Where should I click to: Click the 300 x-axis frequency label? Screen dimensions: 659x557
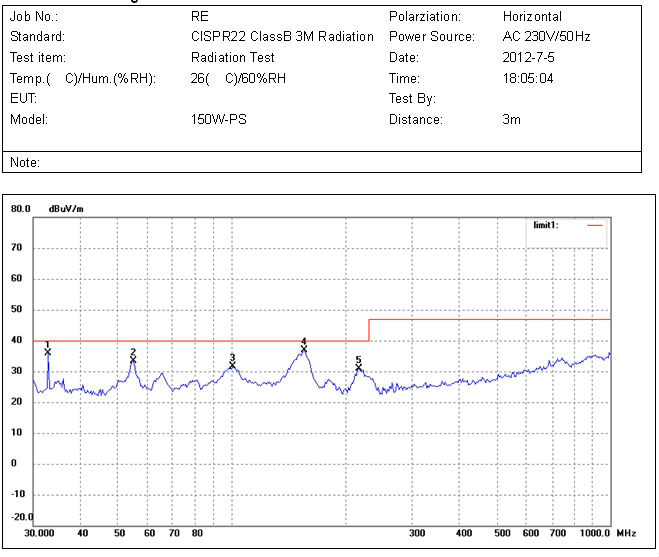pyautogui.click(x=417, y=533)
